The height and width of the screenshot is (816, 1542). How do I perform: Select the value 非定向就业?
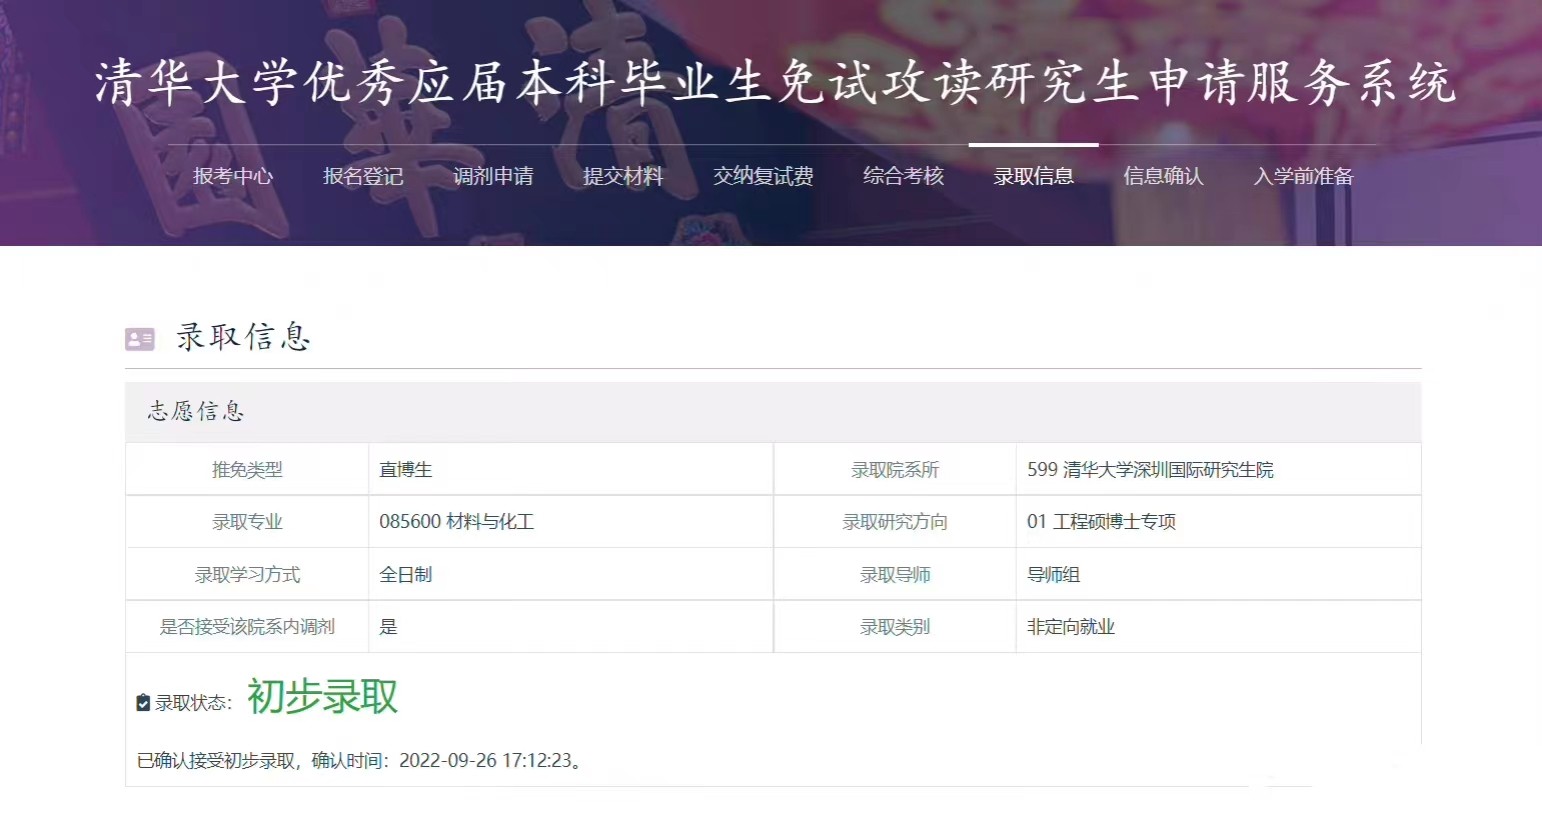point(1070,626)
